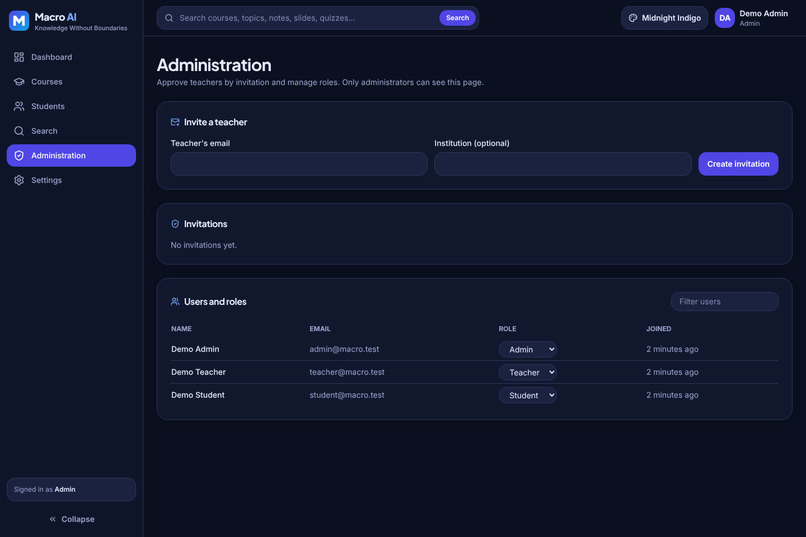
Task: Click joined time for Demo Teacher row
Action: [x=672, y=372]
